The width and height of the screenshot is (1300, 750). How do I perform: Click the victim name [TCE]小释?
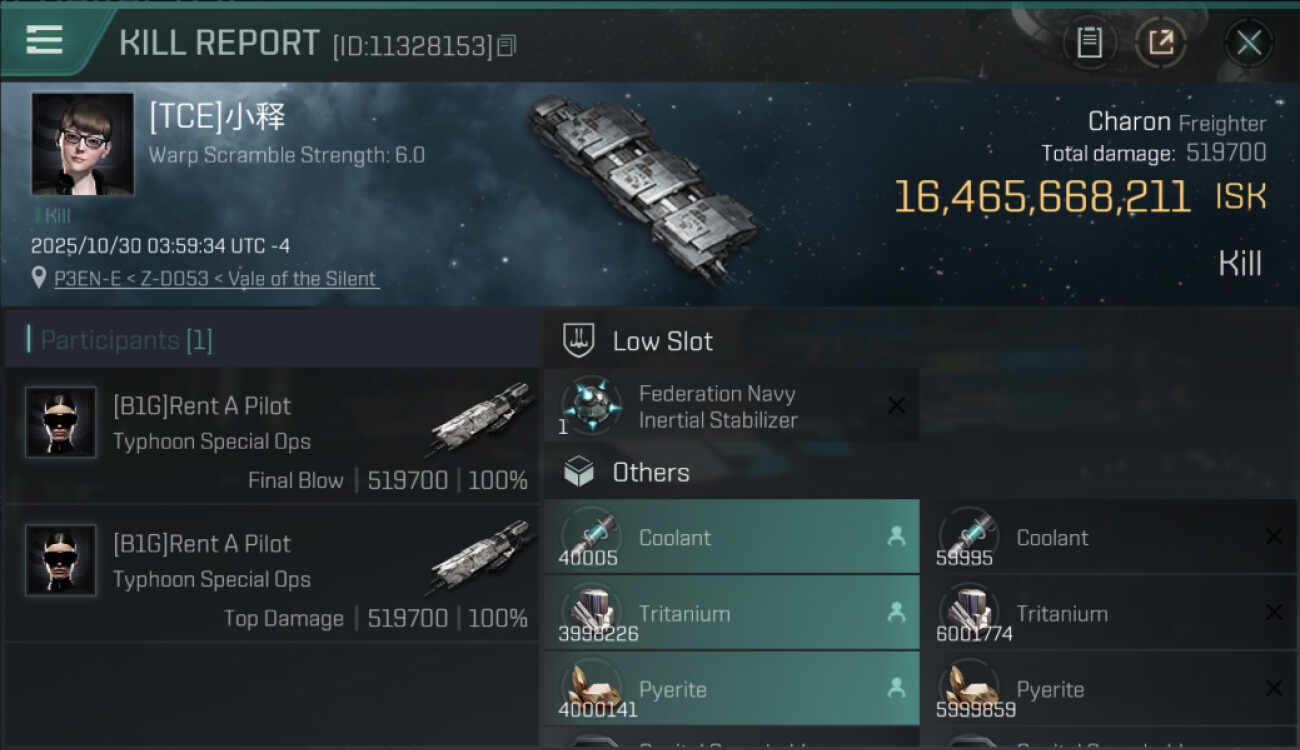[x=217, y=117]
